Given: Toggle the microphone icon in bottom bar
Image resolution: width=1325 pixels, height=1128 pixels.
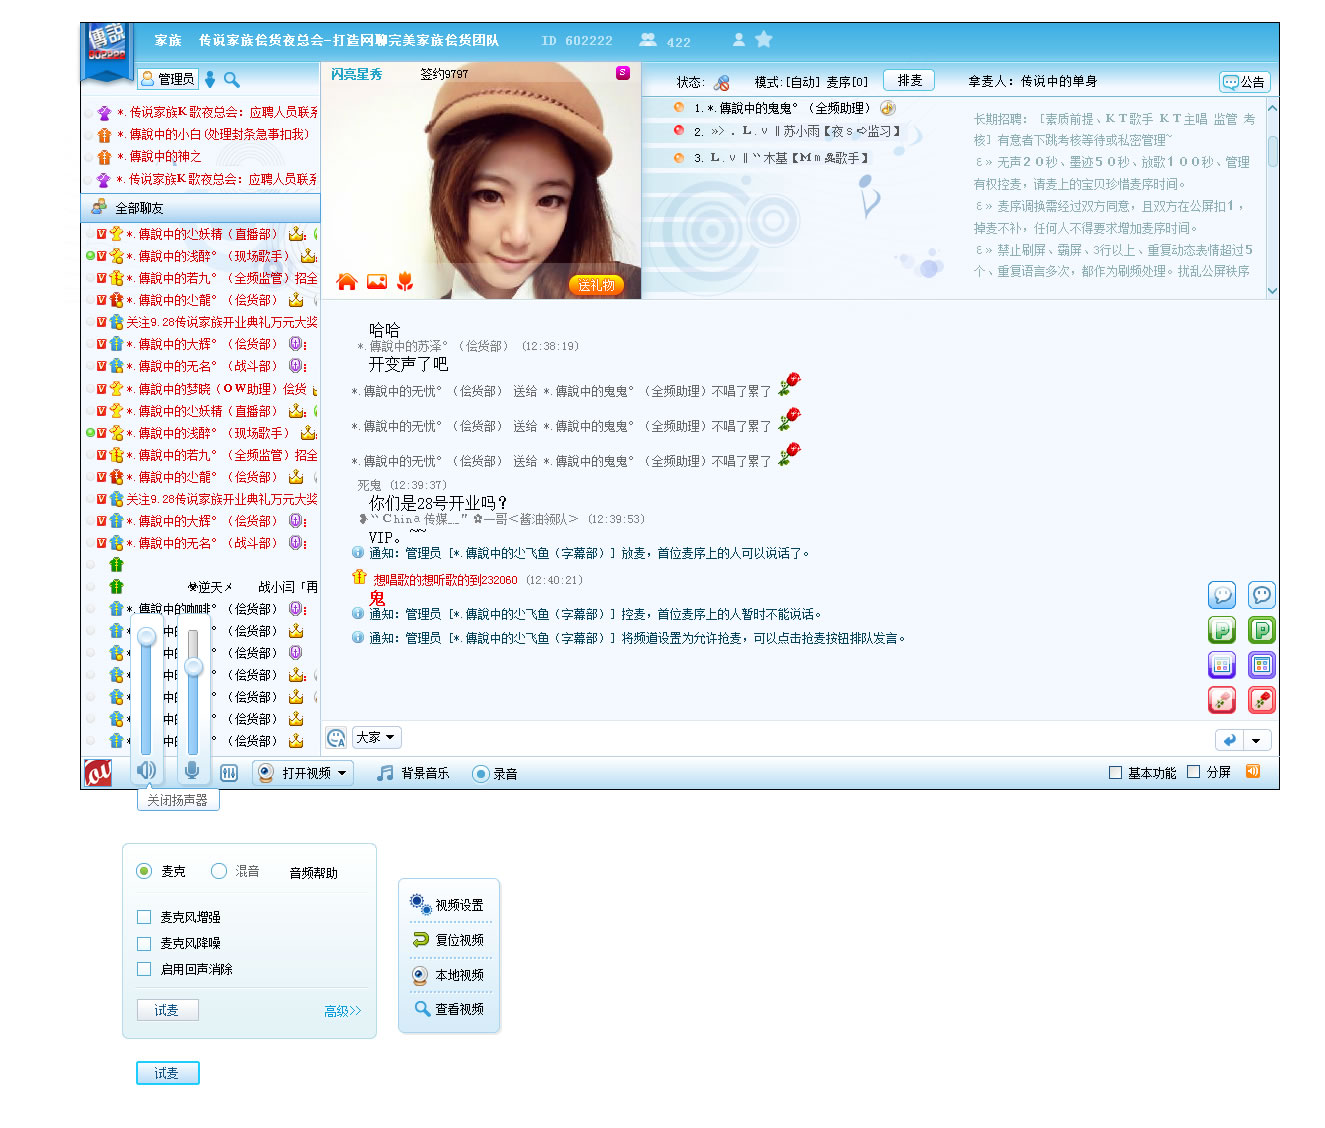Looking at the screenshot, I should (x=192, y=771).
